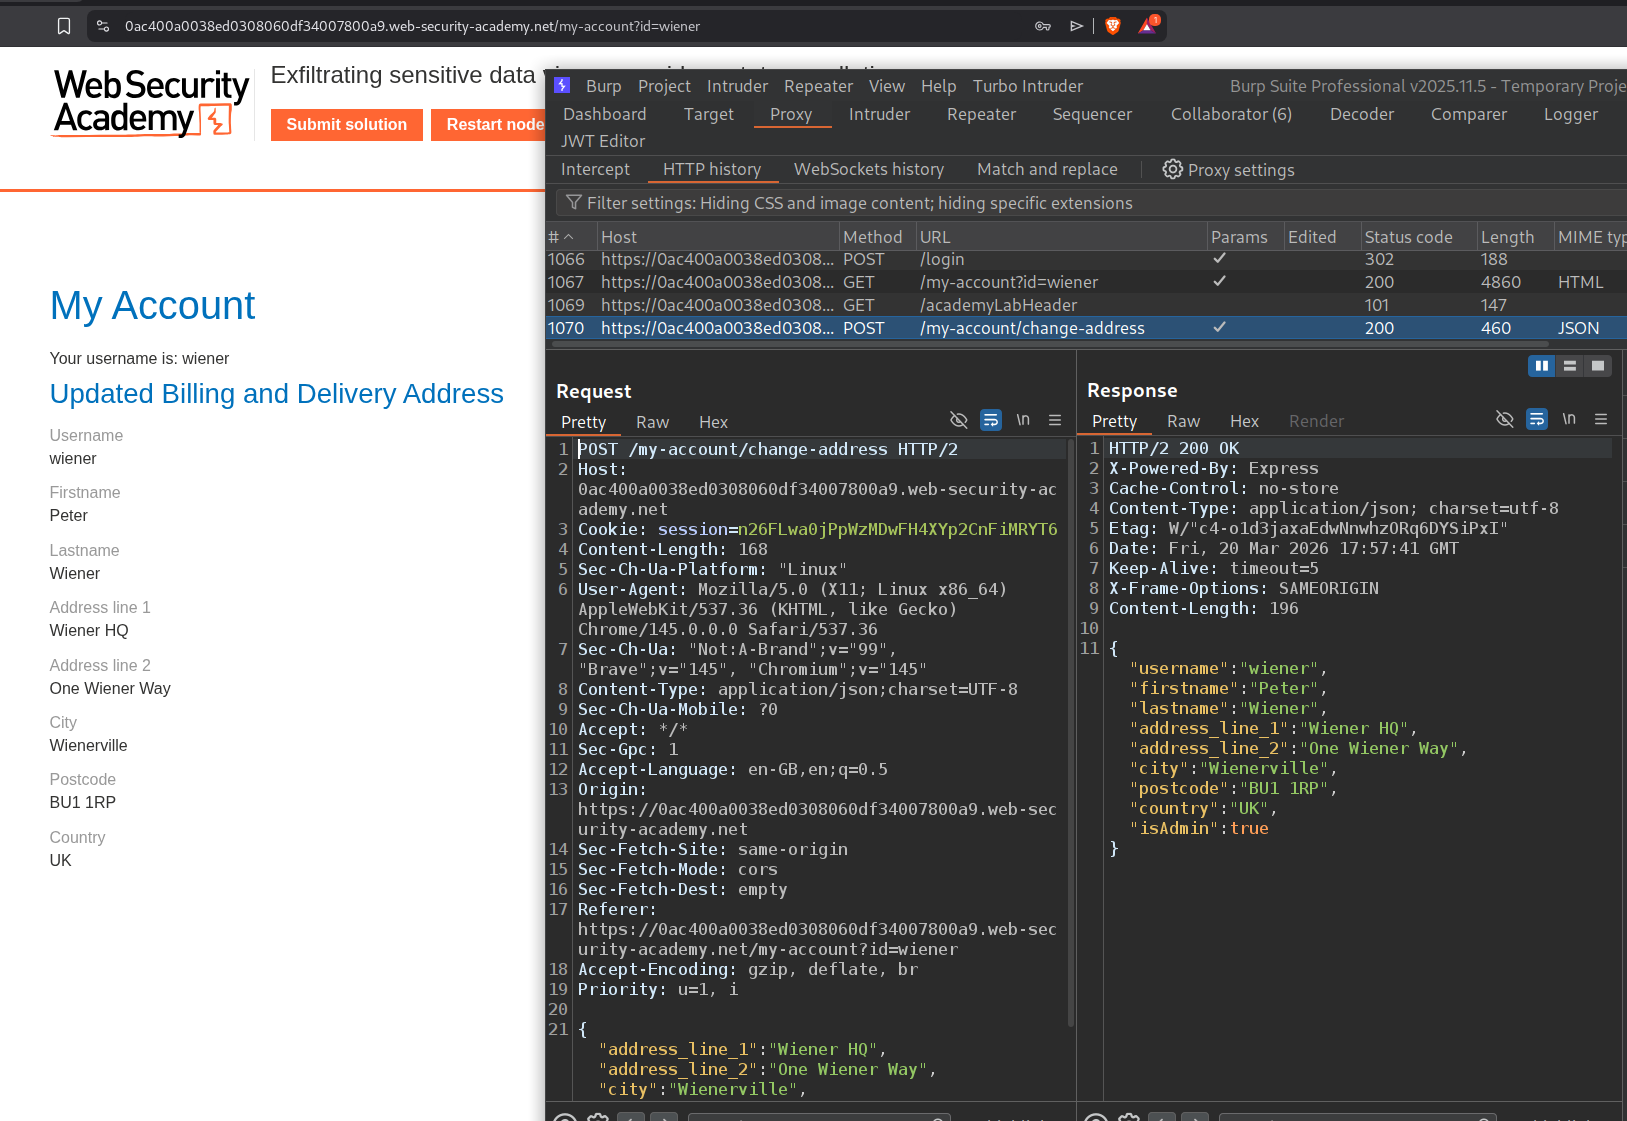Toggle word wrap in the Response panel
The image size is (1627, 1121).
click(1536, 420)
